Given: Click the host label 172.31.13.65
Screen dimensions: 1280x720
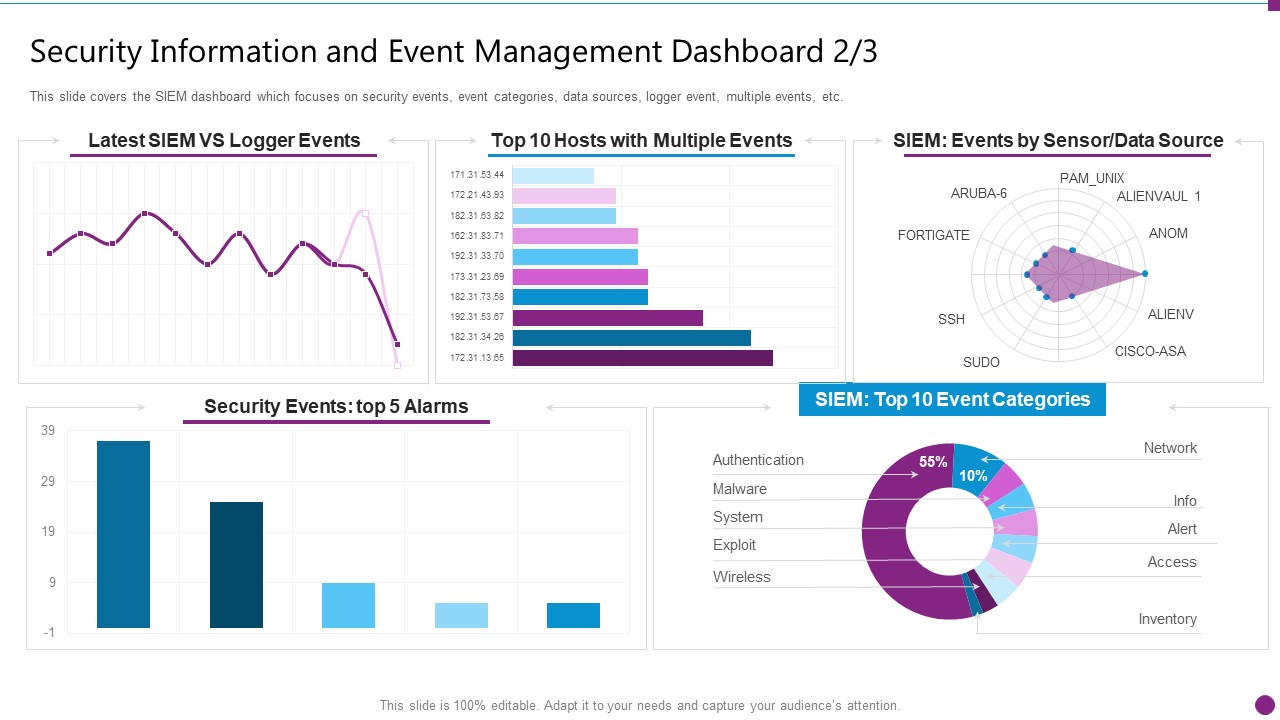Looking at the screenshot, I should (477, 357).
